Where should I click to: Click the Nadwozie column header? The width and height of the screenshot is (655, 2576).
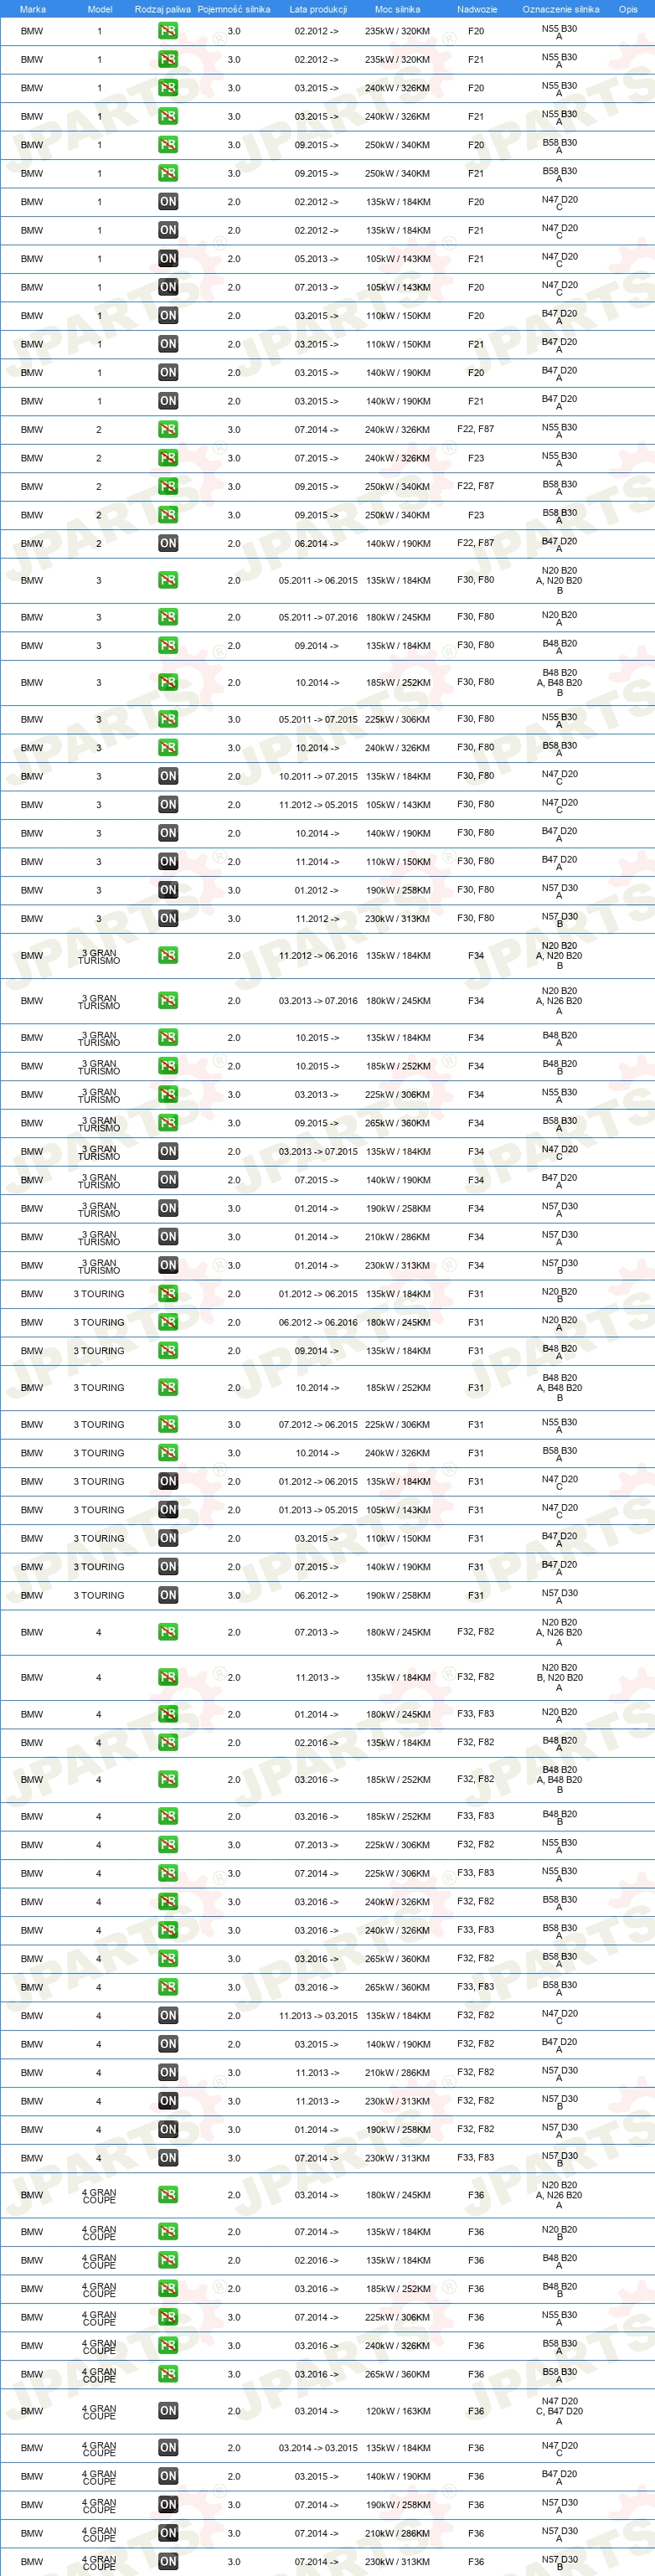(x=477, y=9)
